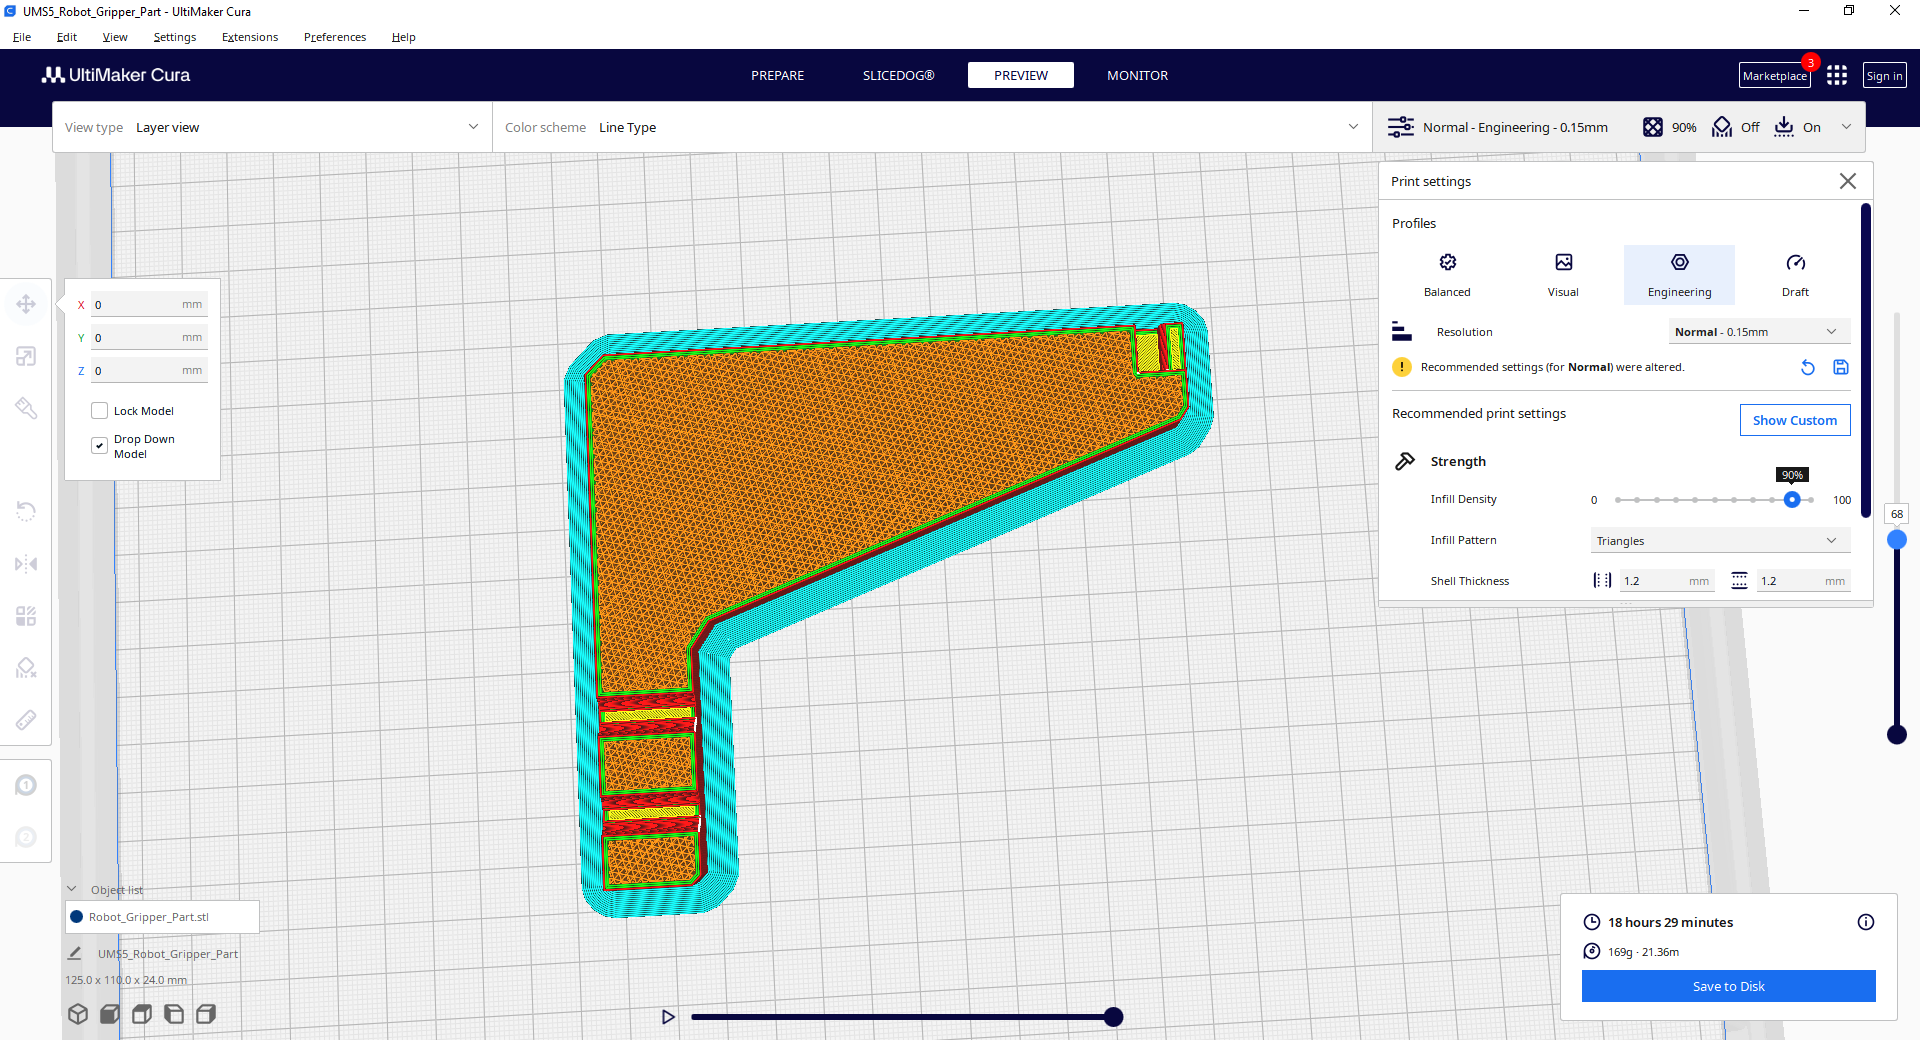Image resolution: width=1920 pixels, height=1040 pixels.
Task: Click the print time info icon
Action: pos(1865,922)
